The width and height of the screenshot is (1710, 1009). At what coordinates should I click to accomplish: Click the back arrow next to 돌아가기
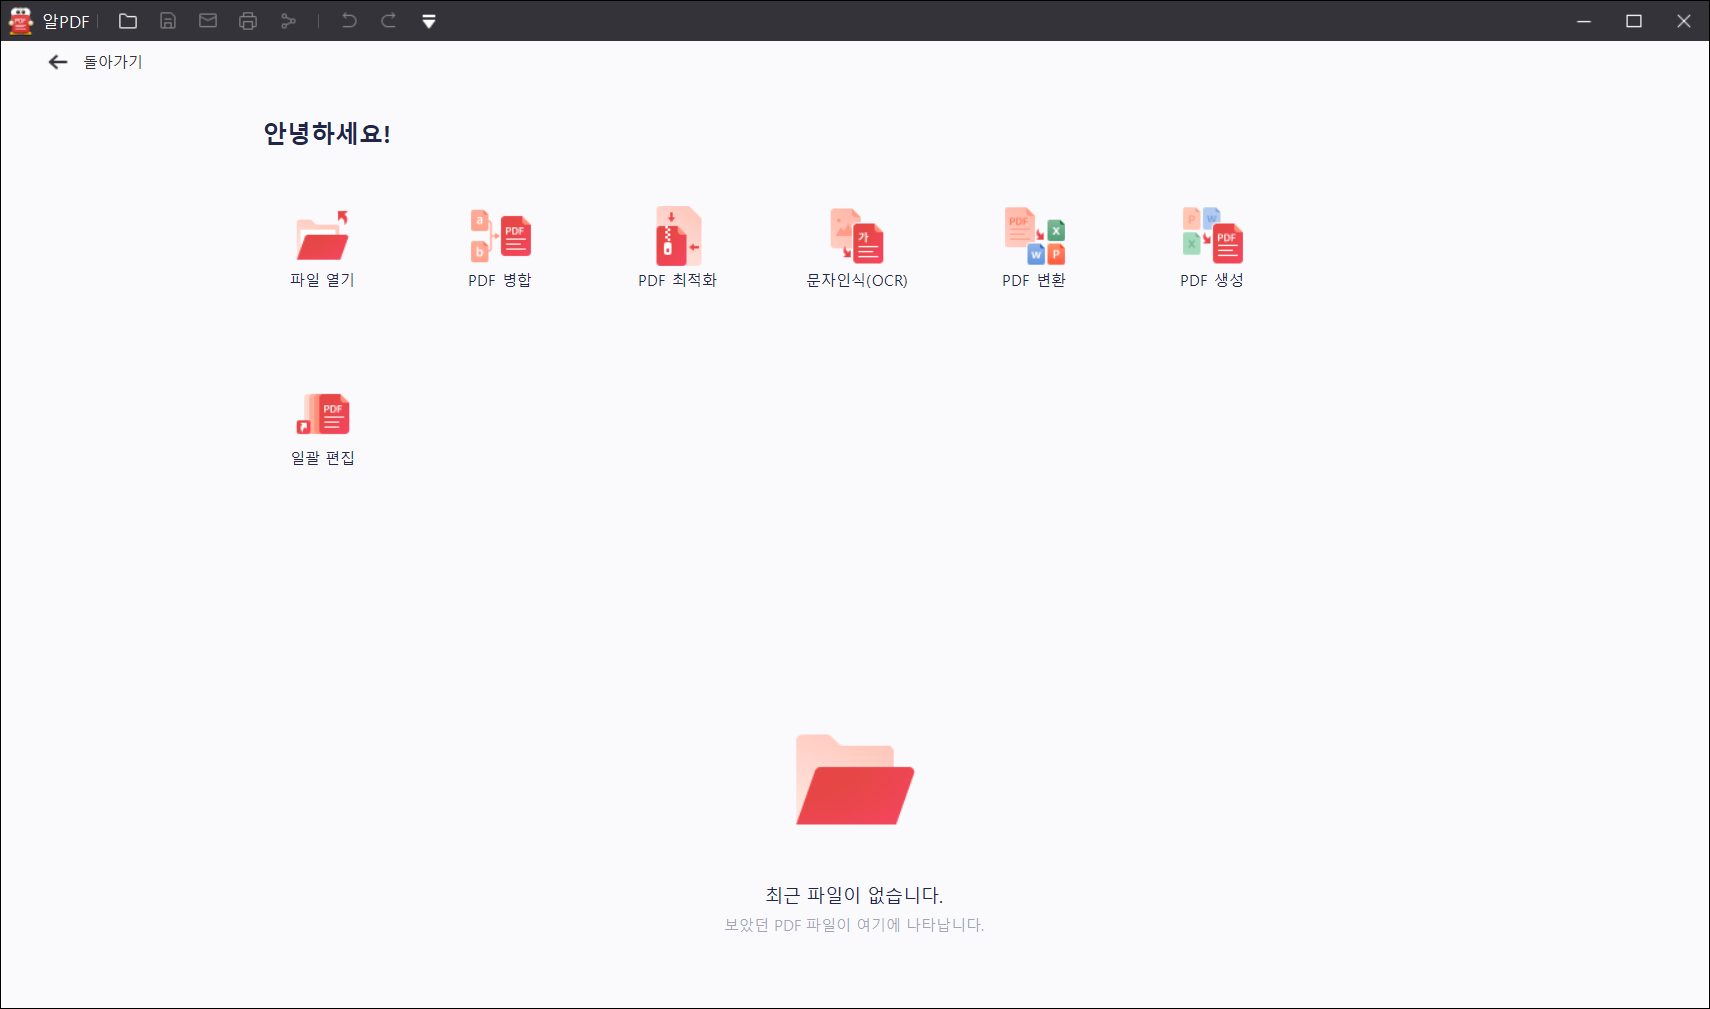[x=58, y=62]
